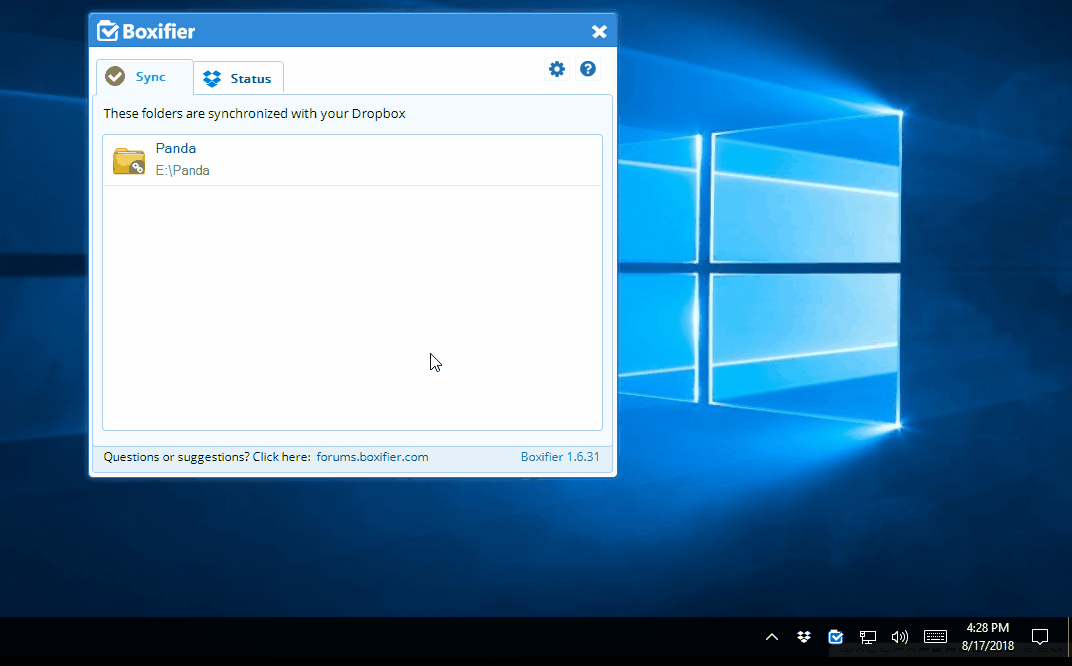The width and height of the screenshot is (1072, 666).
Task: Switch to the Status tab
Action: 238,79
